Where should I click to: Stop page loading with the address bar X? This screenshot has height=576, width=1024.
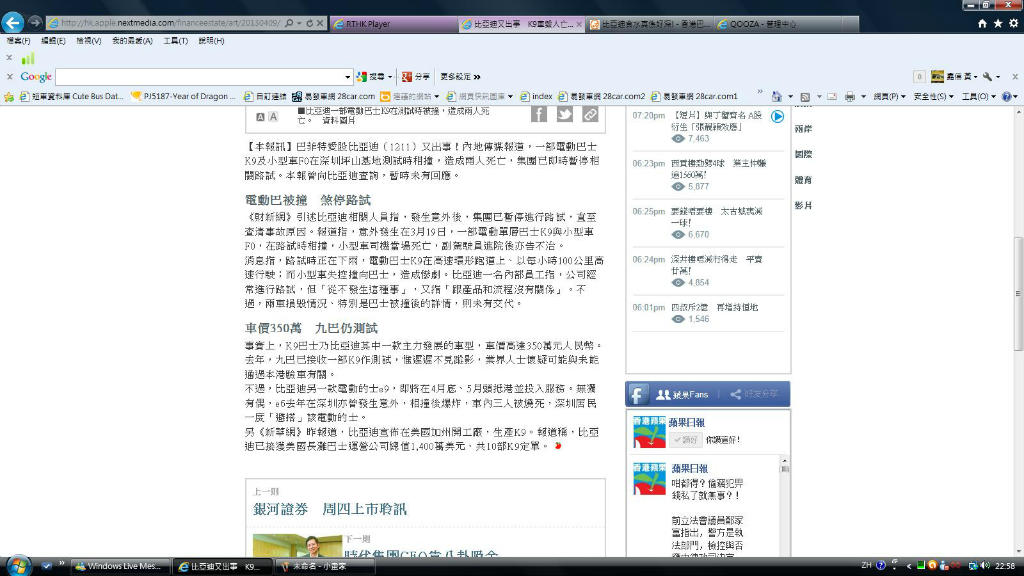pos(320,23)
